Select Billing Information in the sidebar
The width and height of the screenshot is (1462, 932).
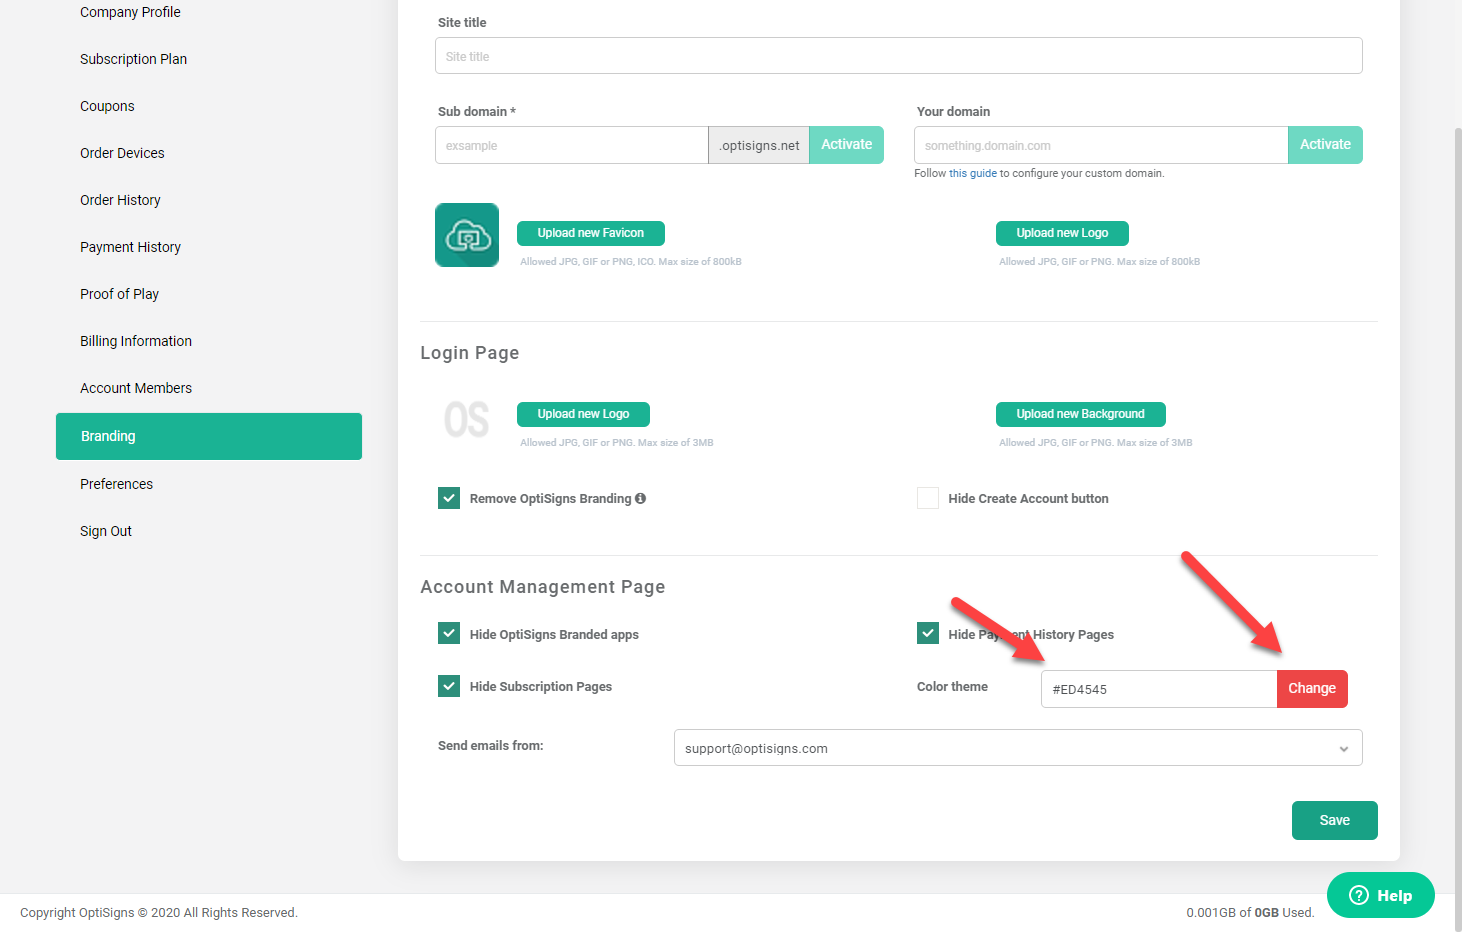click(135, 341)
